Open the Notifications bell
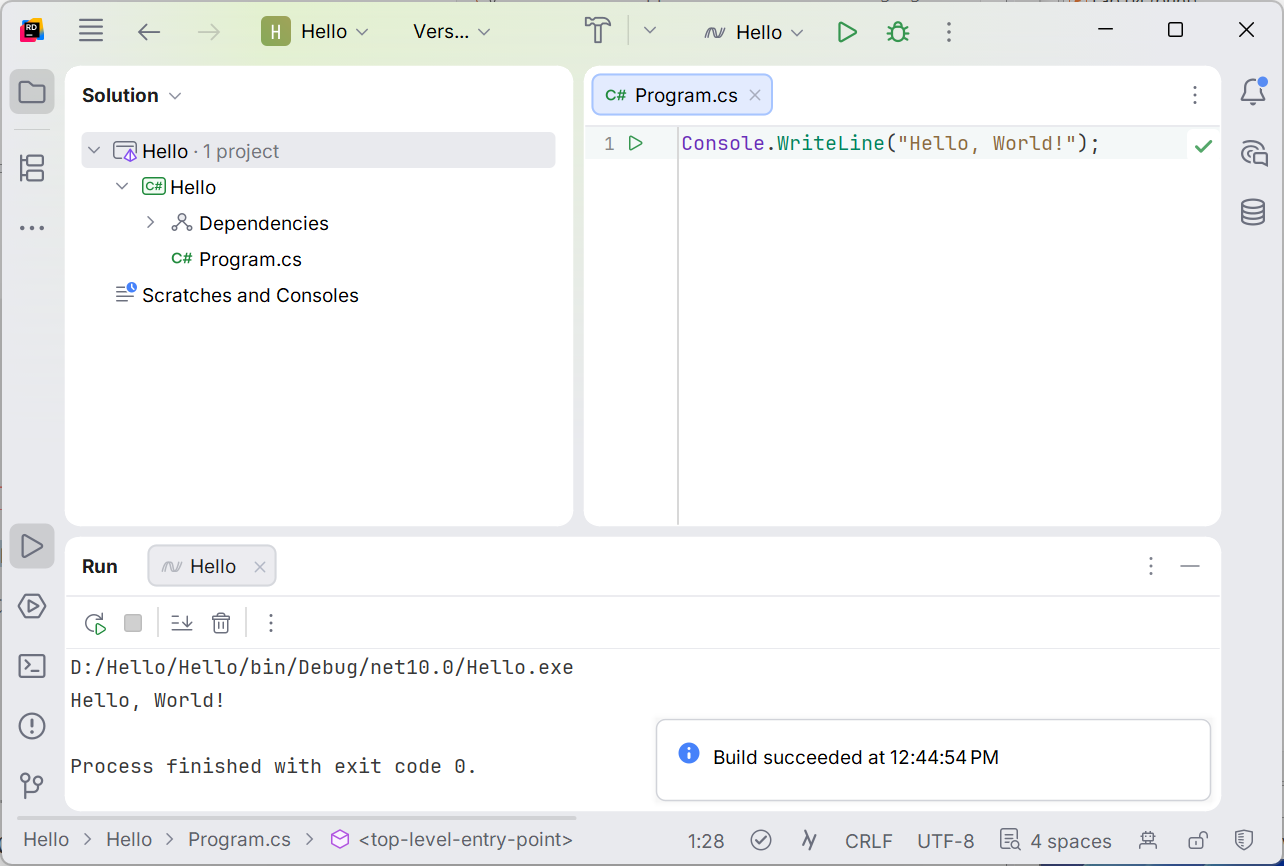Screen dimensions: 1284x866 click(x=1253, y=92)
